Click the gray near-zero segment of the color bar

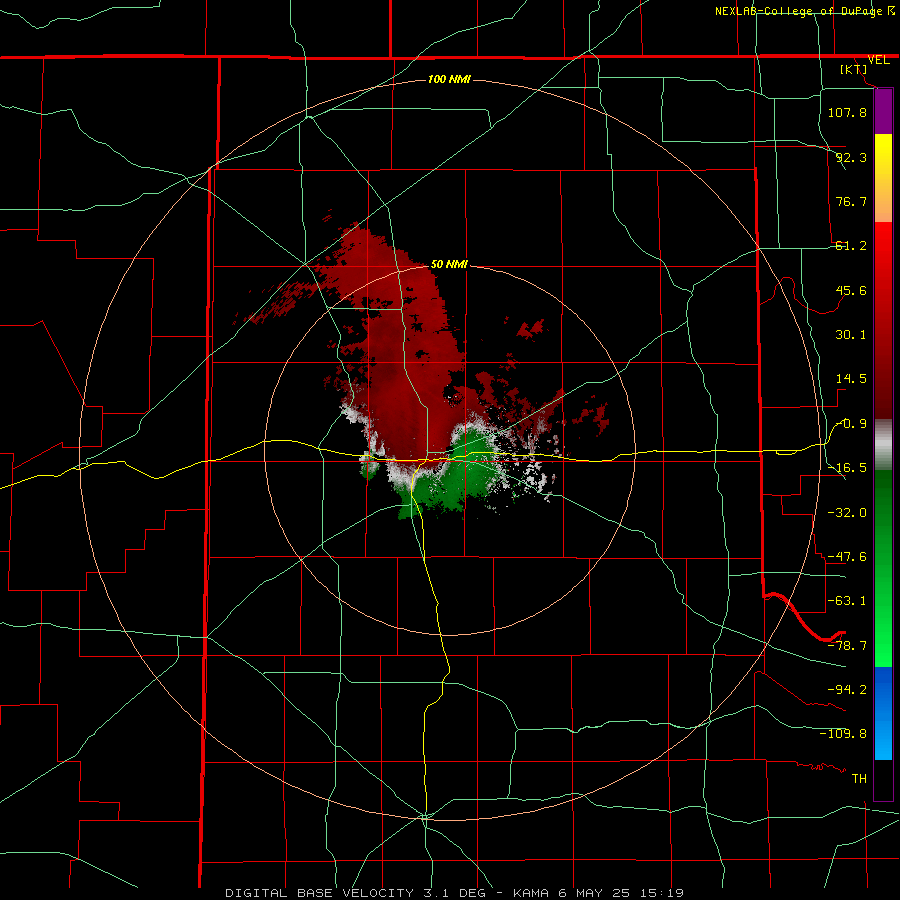point(883,445)
